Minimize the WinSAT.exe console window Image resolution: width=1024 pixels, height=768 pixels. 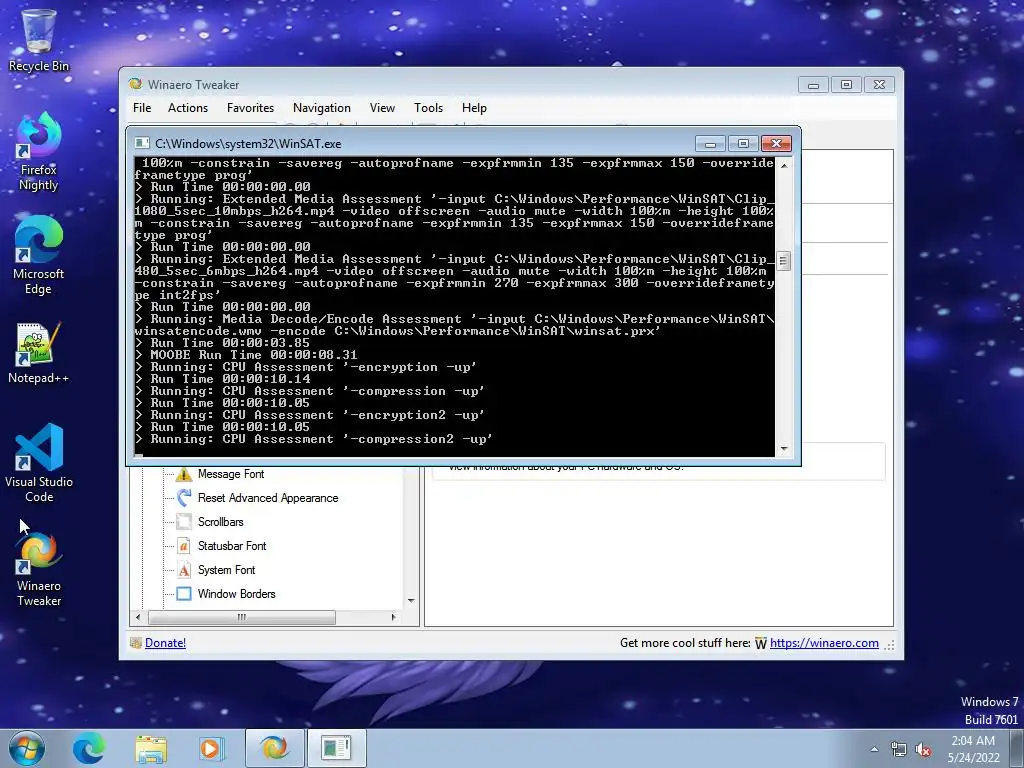pyautogui.click(x=711, y=144)
